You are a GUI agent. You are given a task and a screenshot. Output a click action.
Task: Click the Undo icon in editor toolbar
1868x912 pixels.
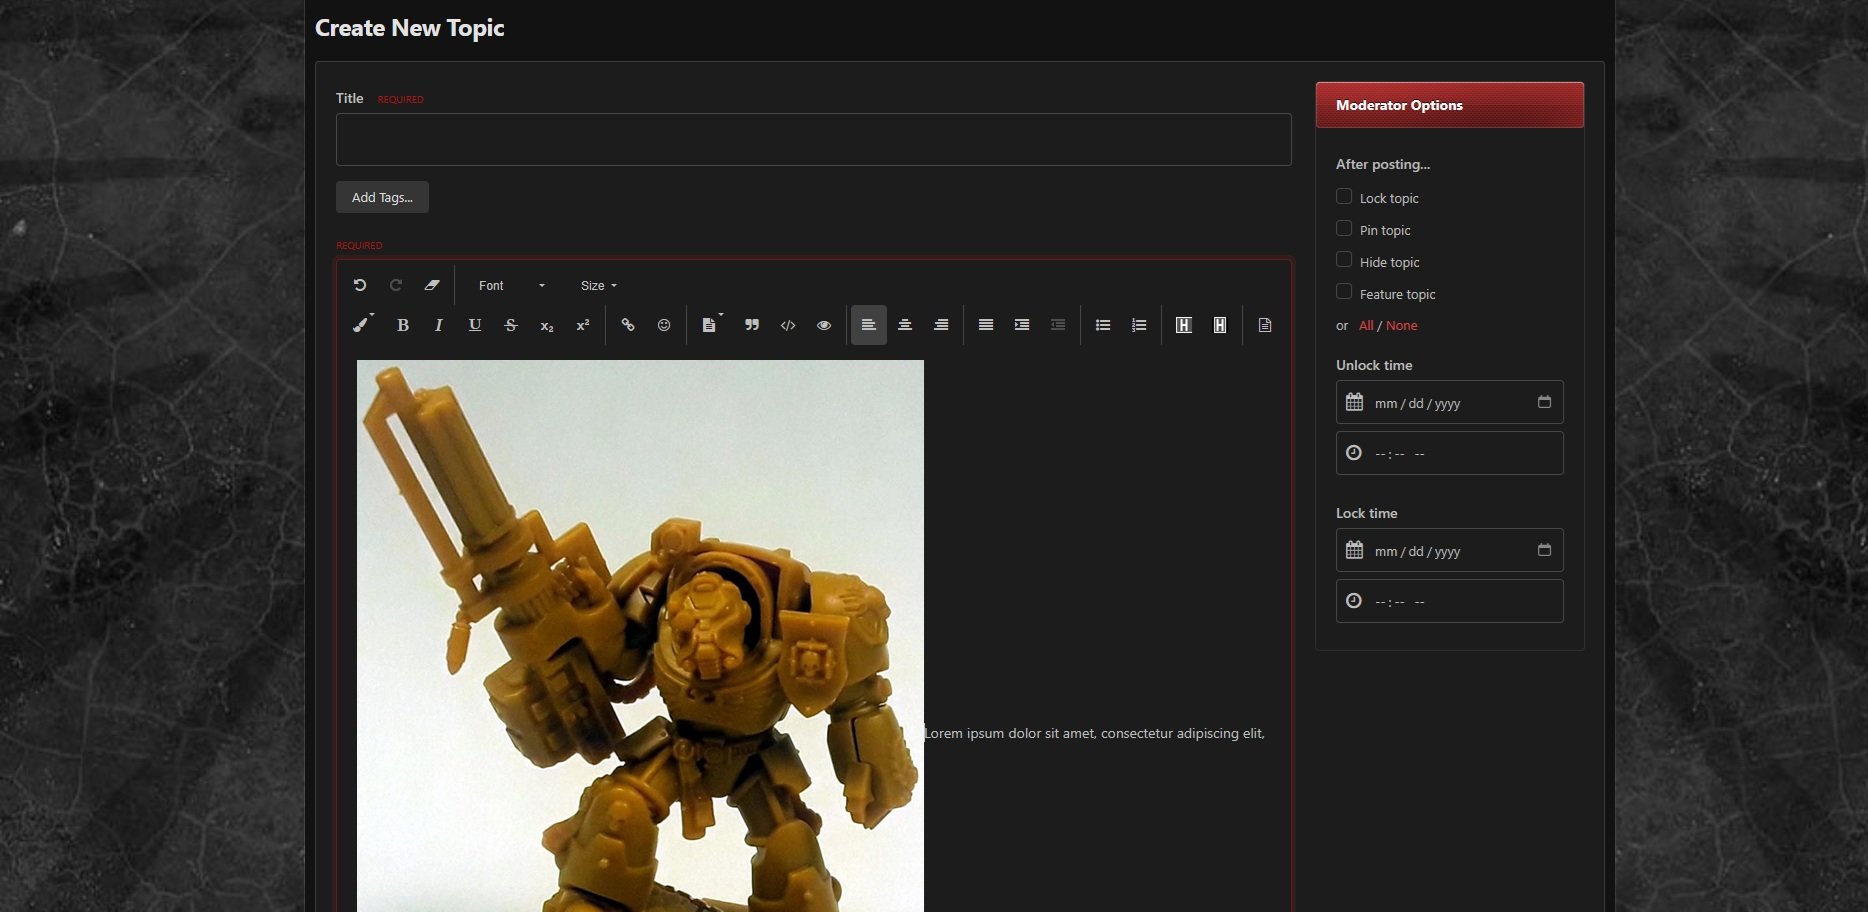pyautogui.click(x=360, y=285)
